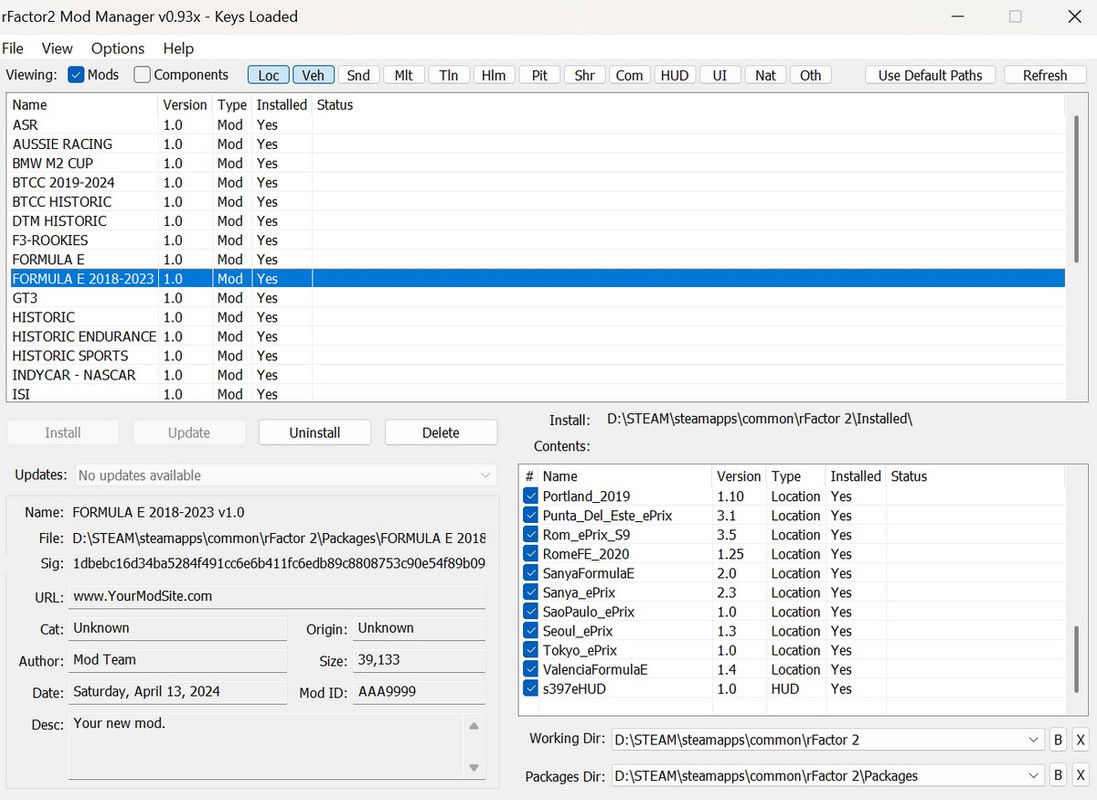1097x800 pixels.
Task: Select the BTCC 2019-2024 mod row
Action: [x=537, y=183]
